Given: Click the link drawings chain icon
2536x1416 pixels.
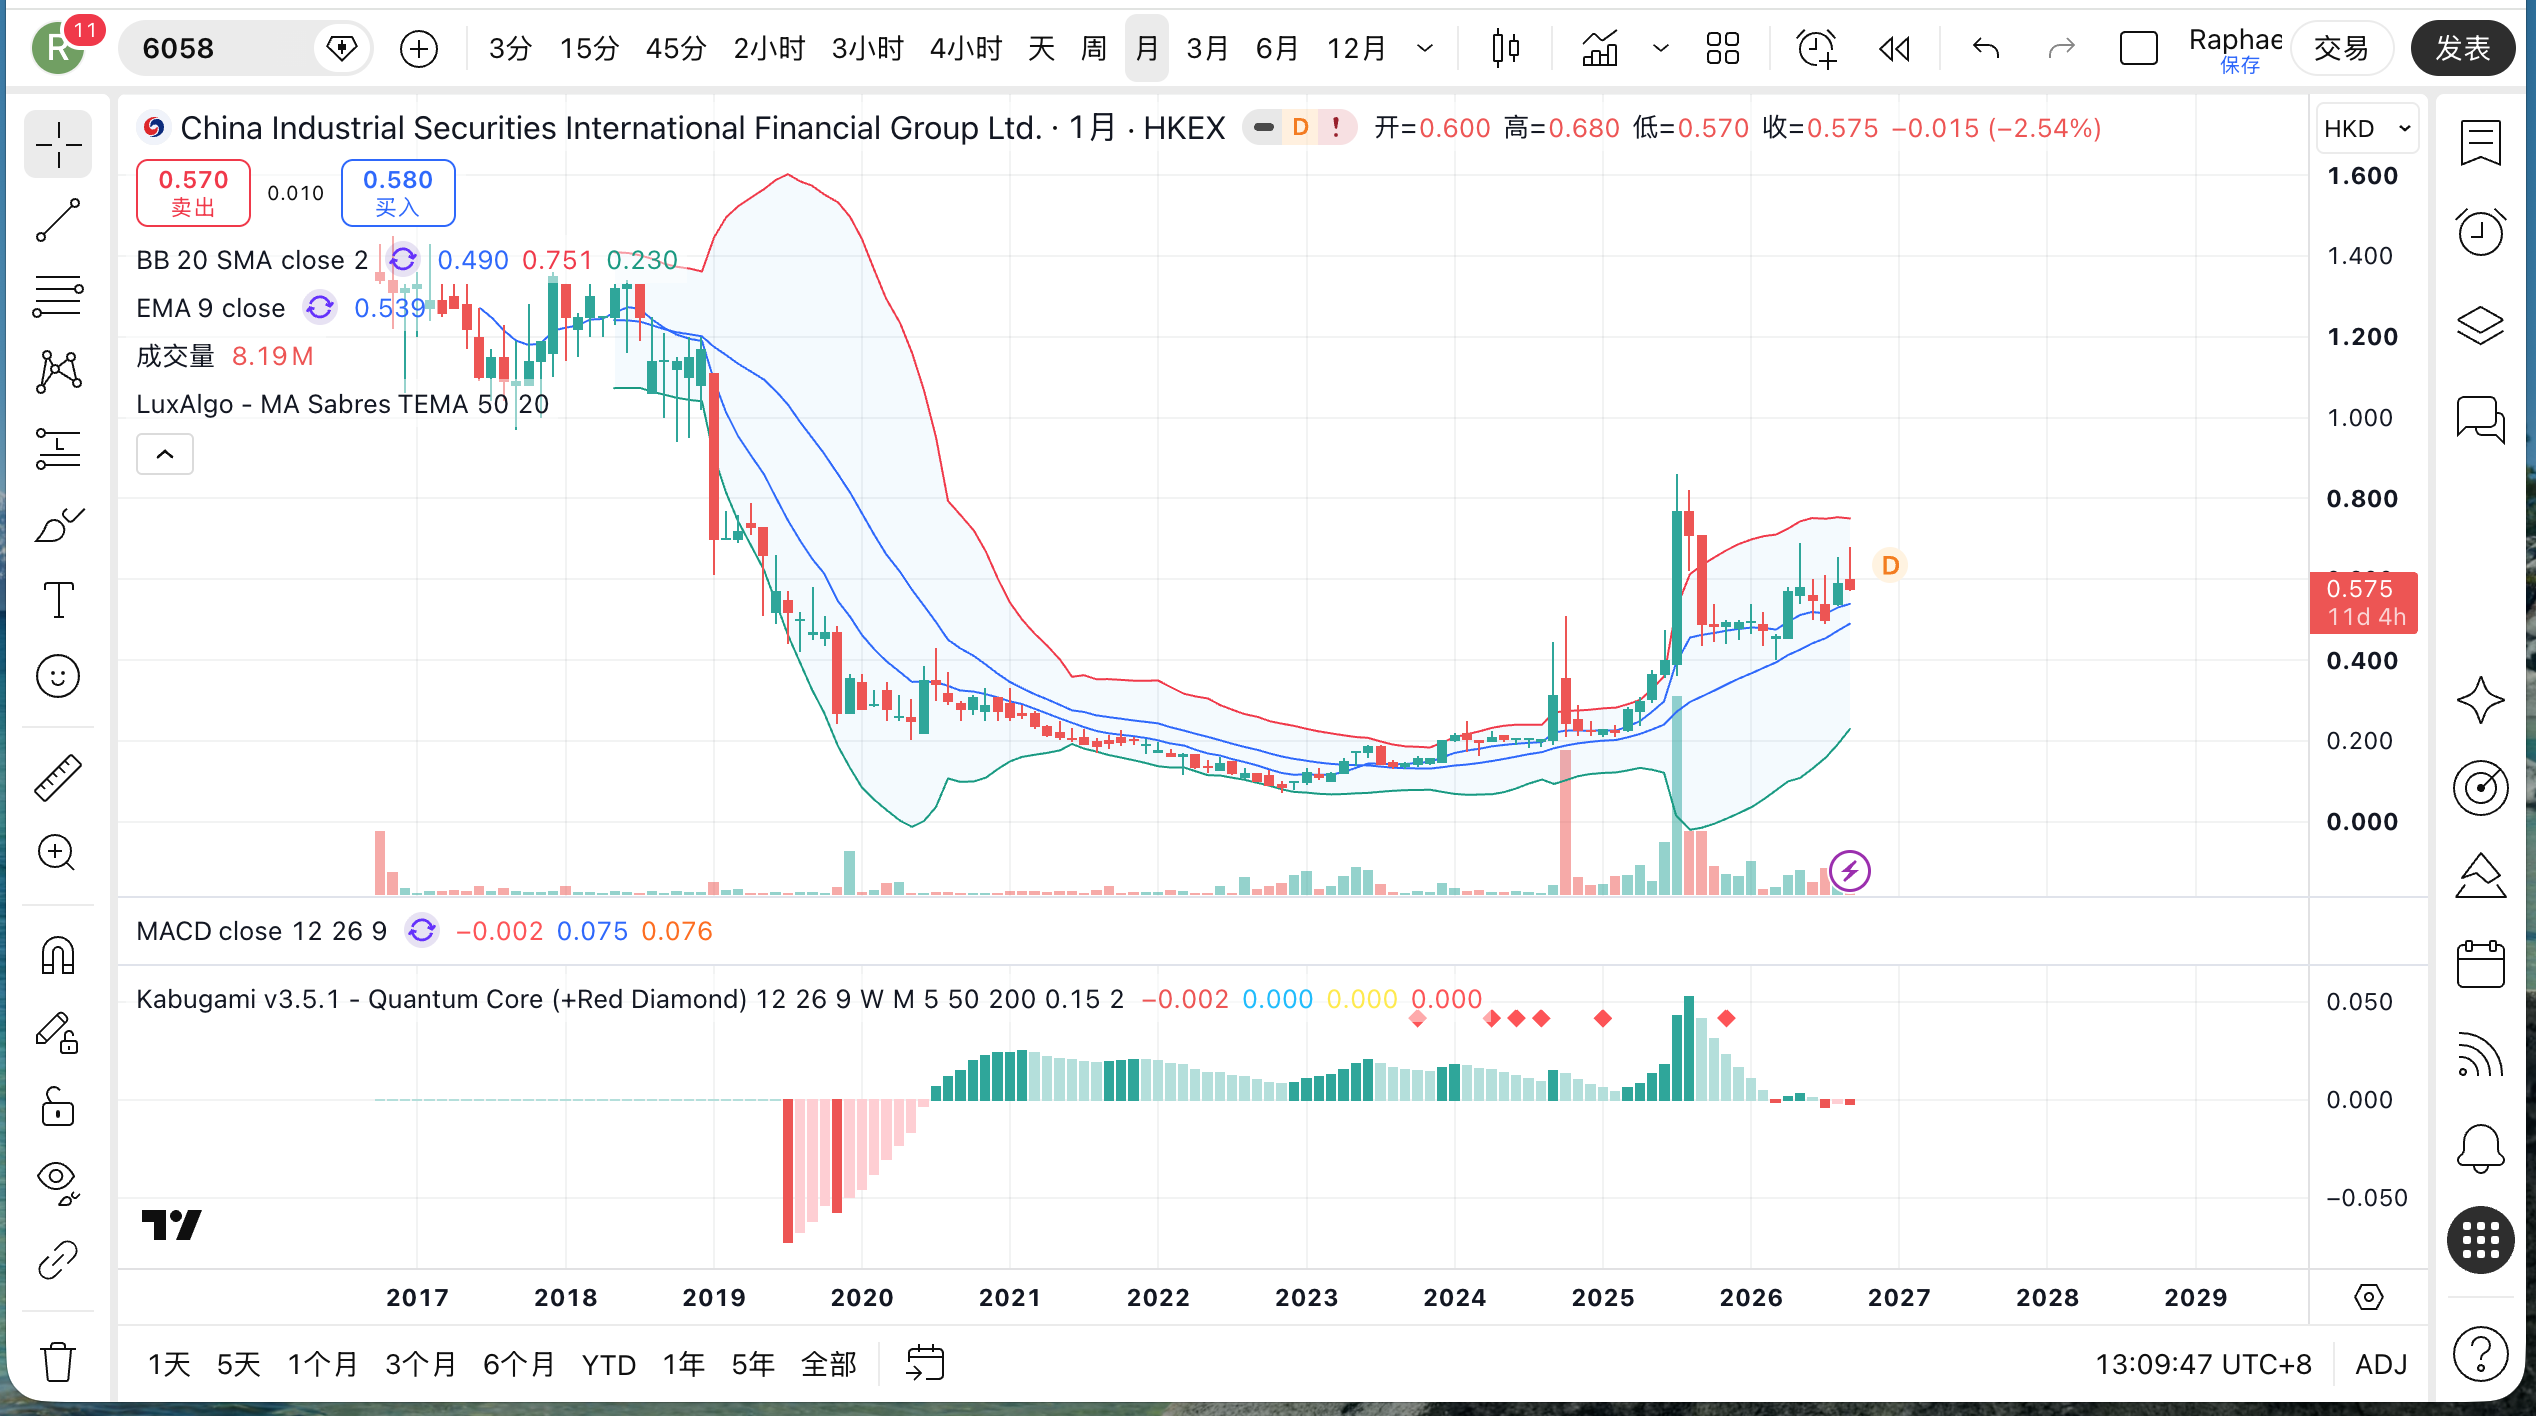Looking at the screenshot, I should [x=58, y=1260].
